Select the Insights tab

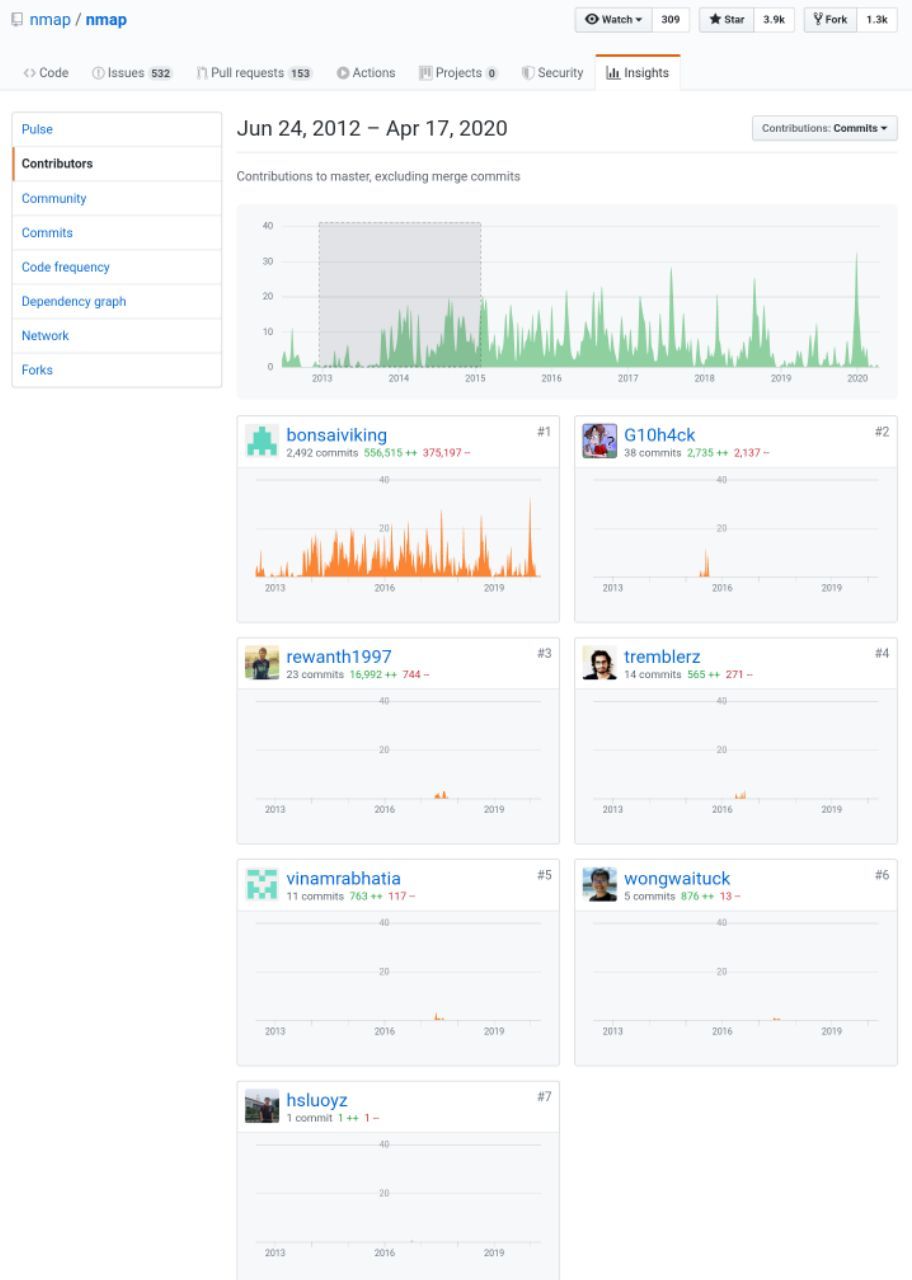coord(637,73)
